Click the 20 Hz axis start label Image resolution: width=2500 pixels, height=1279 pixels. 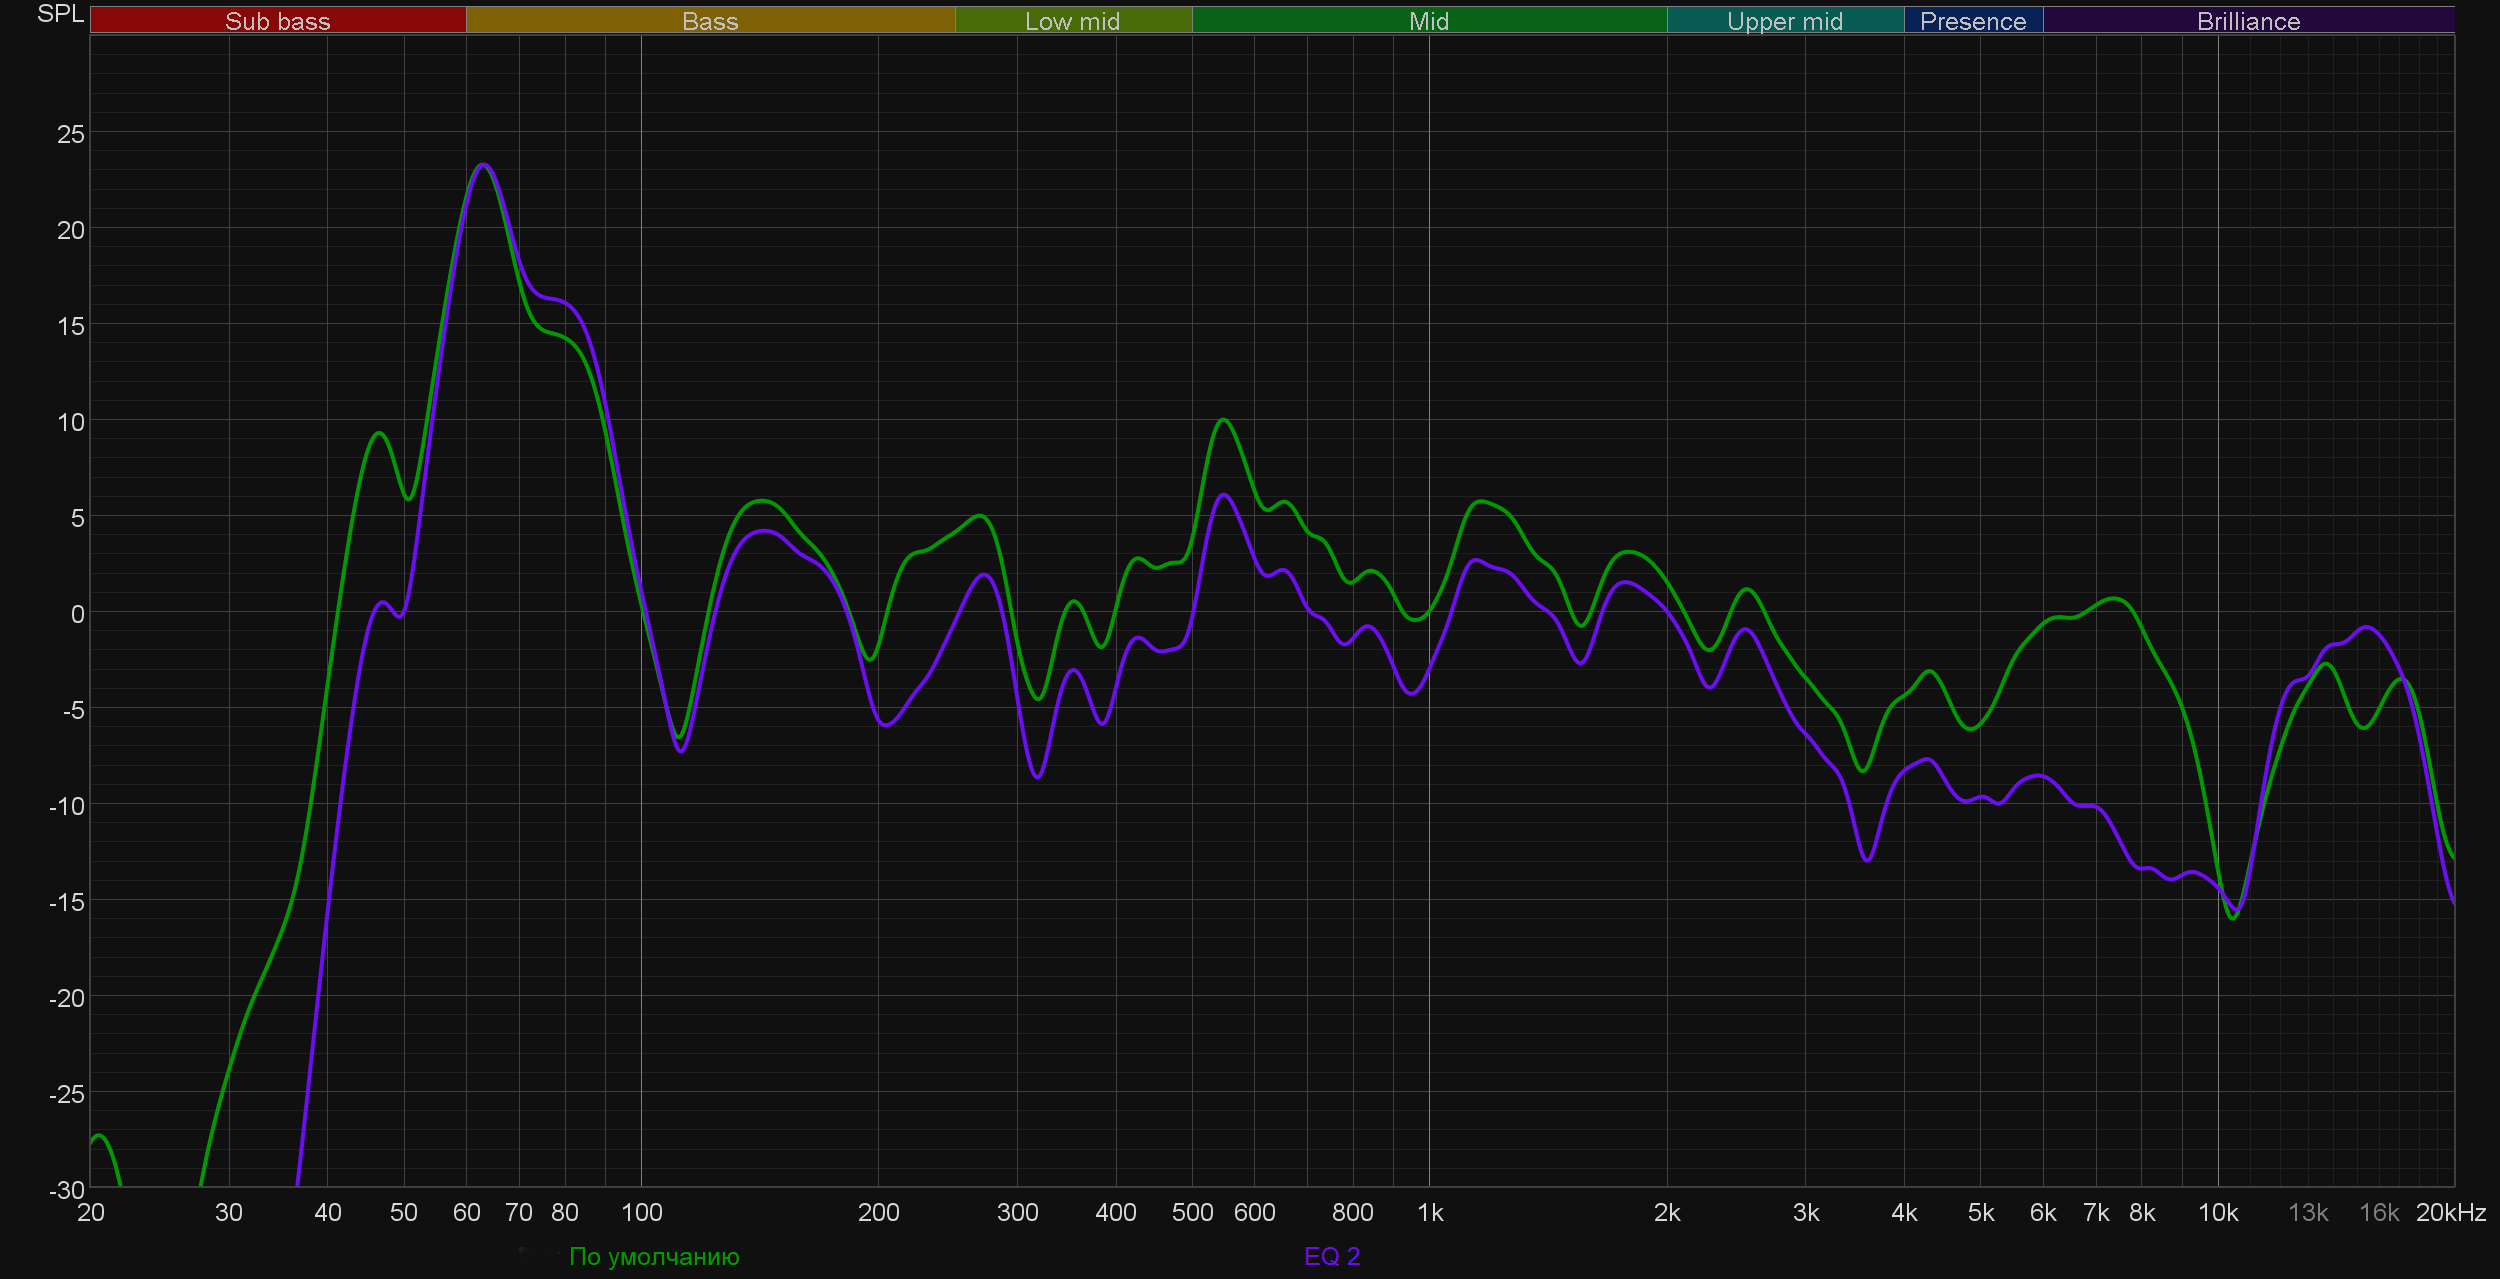[x=91, y=1213]
